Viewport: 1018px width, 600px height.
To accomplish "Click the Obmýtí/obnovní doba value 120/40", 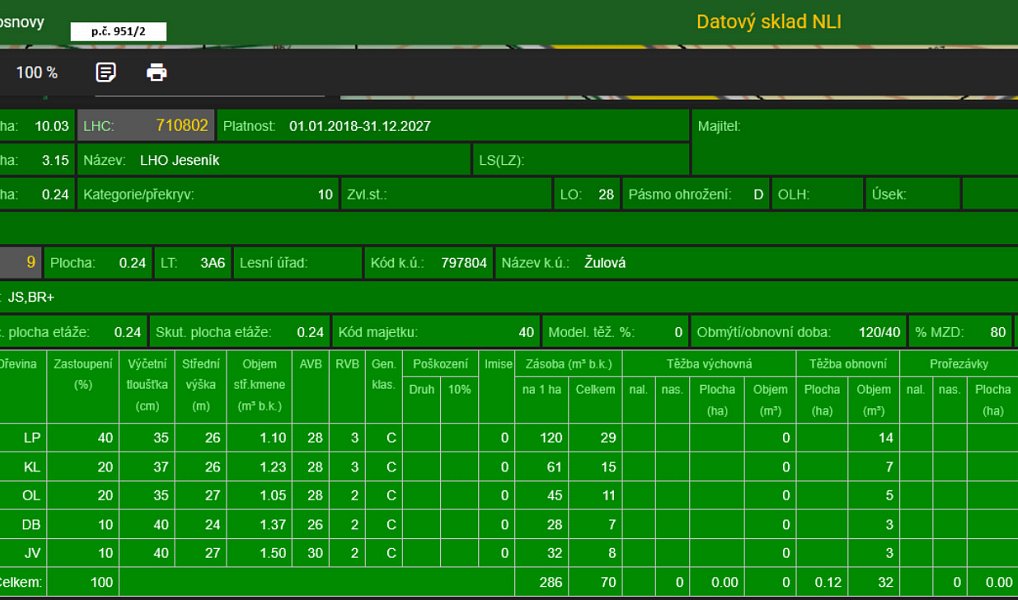I will click(x=879, y=332).
